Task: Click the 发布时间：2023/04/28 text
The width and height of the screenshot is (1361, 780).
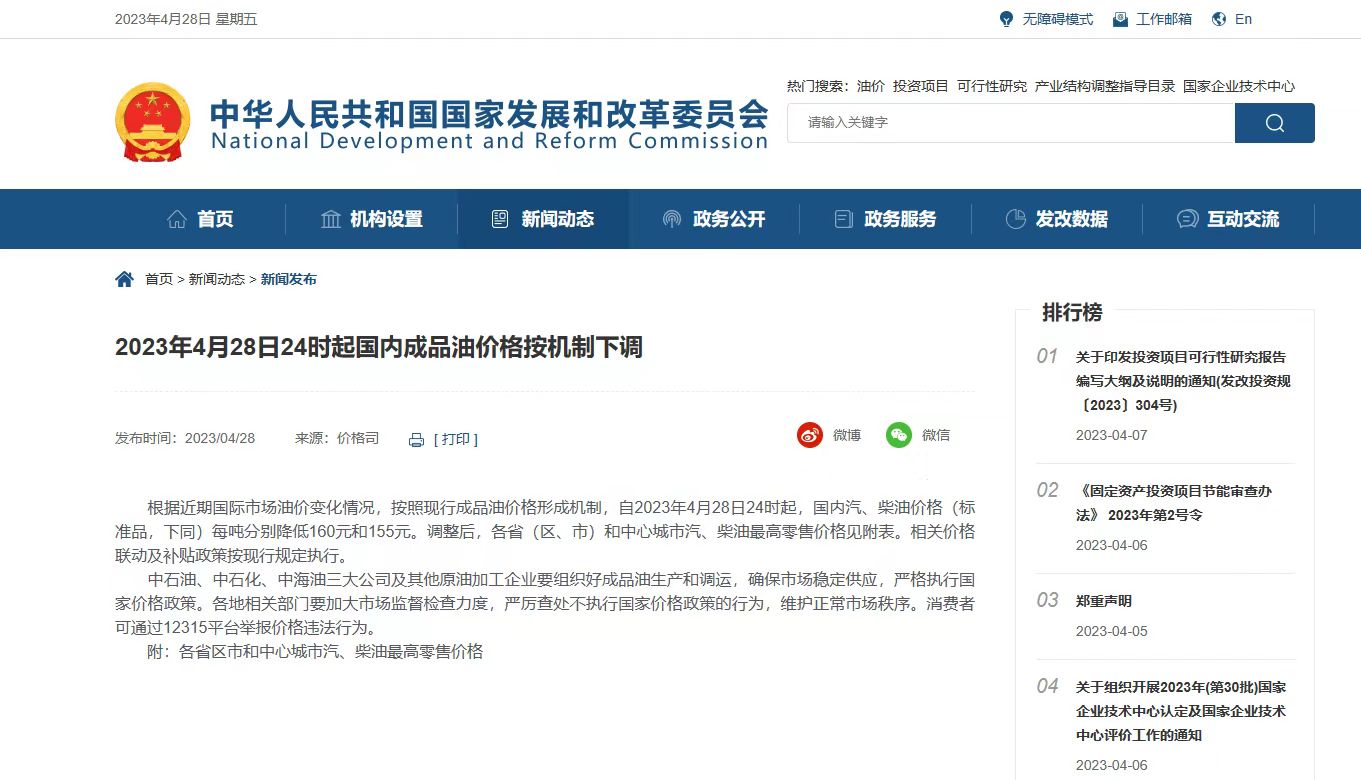Action: click(x=185, y=438)
